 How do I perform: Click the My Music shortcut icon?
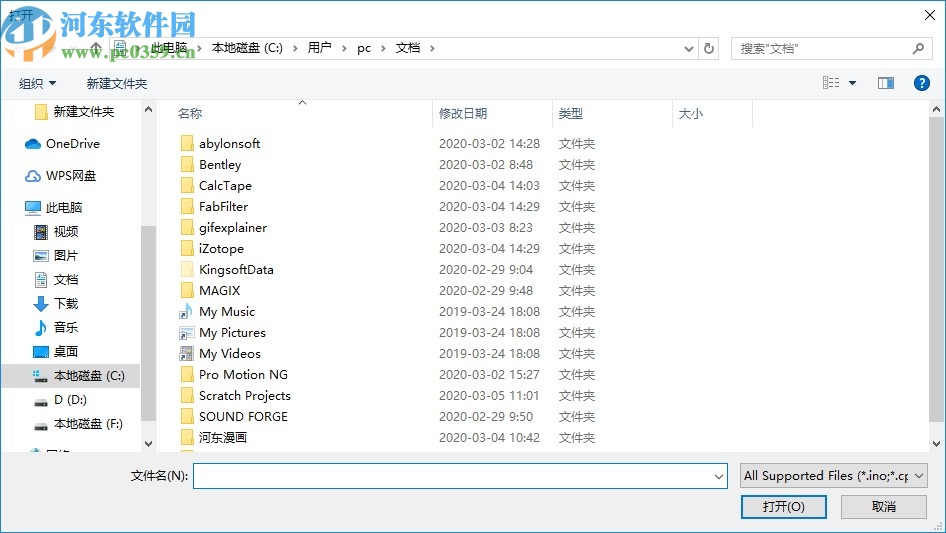tap(186, 311)
